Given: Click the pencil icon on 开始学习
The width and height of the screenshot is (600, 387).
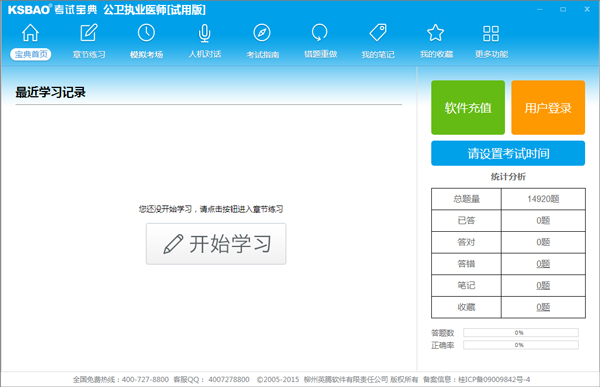Looking at the screenshot, I should (173, 244).
